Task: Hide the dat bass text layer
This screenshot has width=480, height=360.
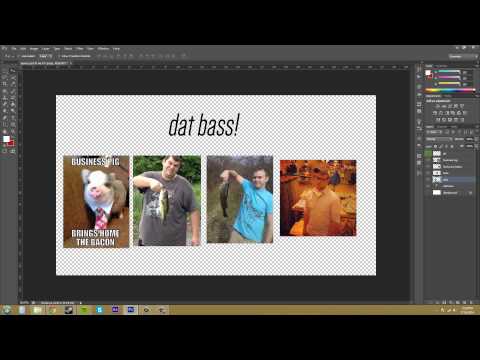Action: click(428, 186)
